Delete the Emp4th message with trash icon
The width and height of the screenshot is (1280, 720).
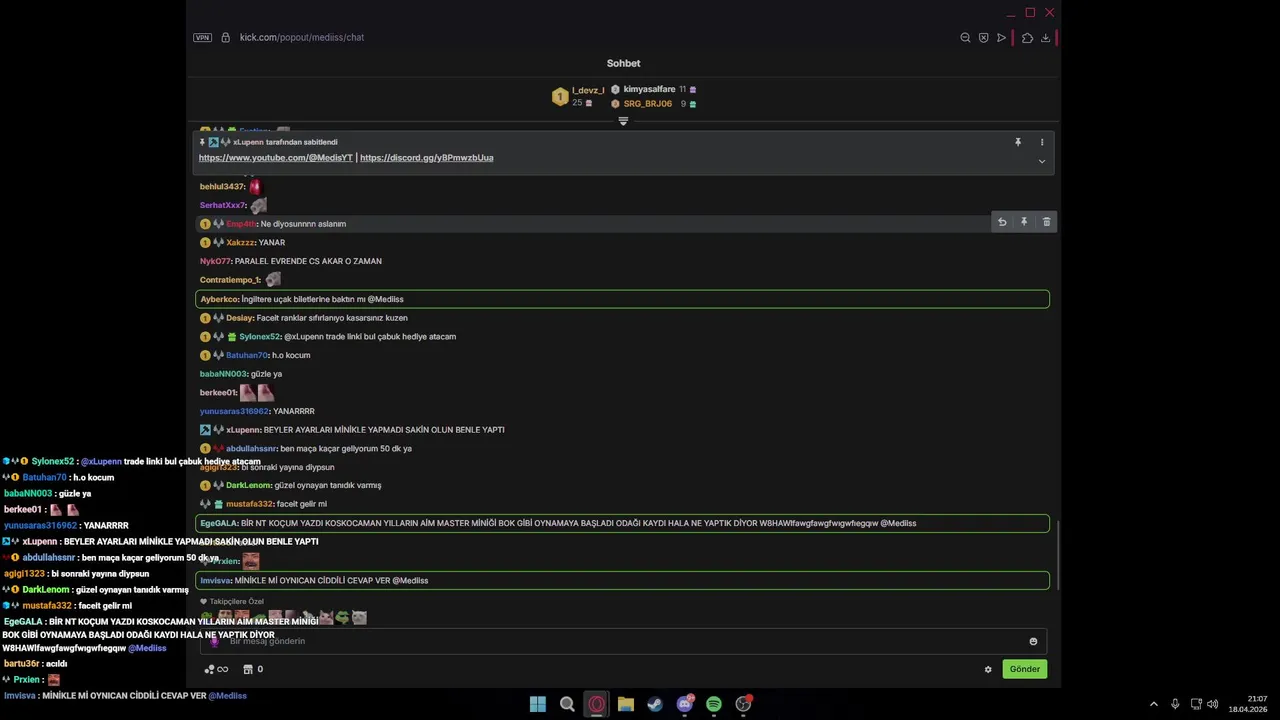coord(1046,222)
